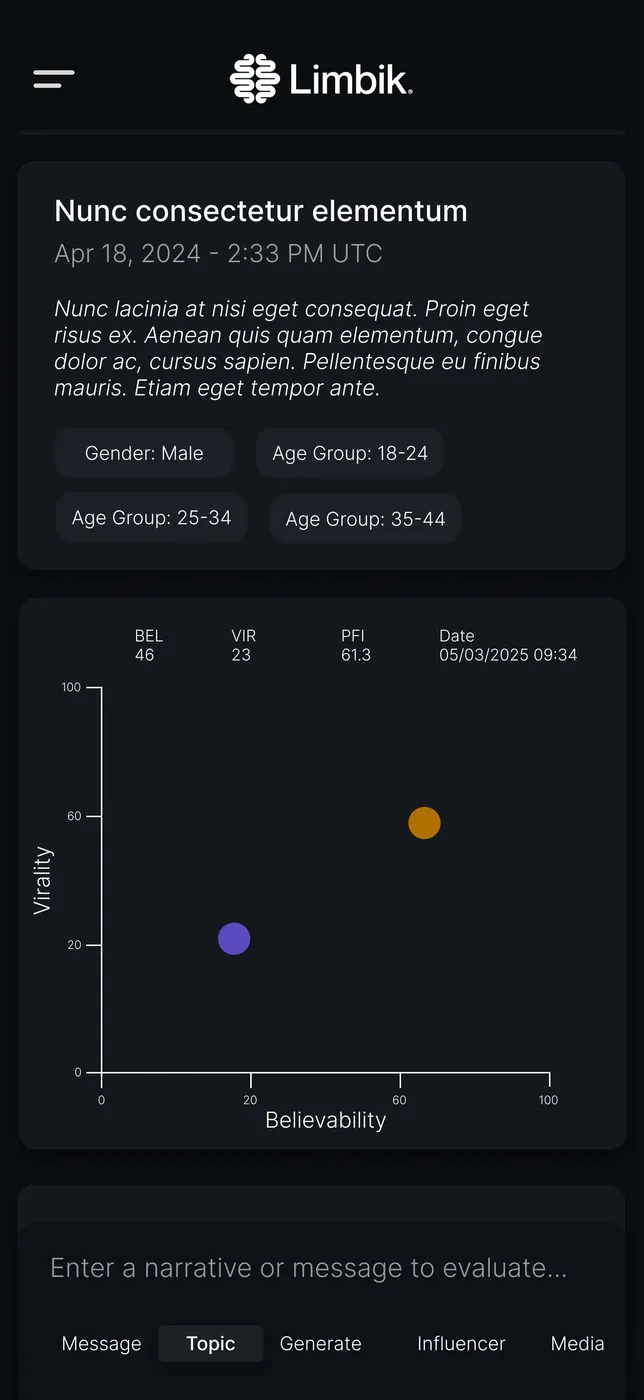Click the Gender: Male tag
Screen dimensions: 644x1400
tap(144, 453)
